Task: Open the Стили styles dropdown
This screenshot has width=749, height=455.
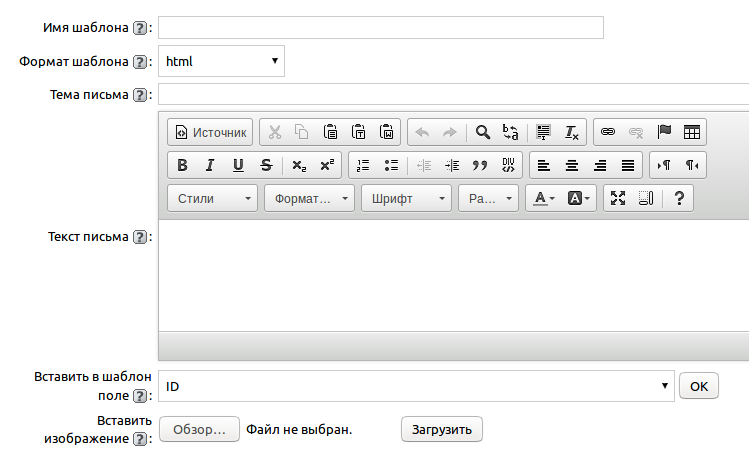Action: coord(212,198)
